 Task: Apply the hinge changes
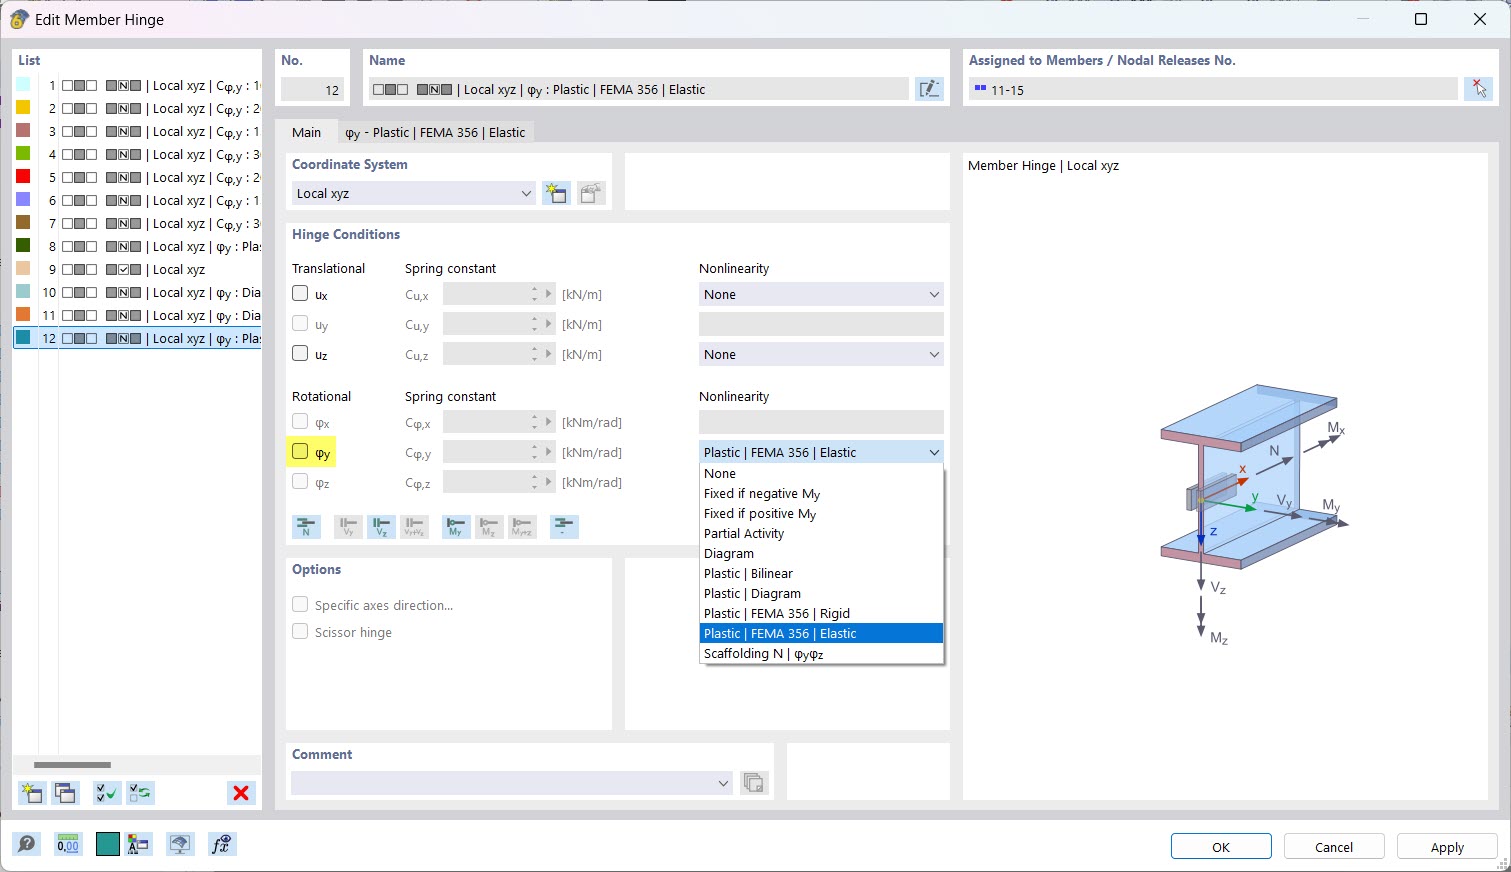pos(1446,845)
